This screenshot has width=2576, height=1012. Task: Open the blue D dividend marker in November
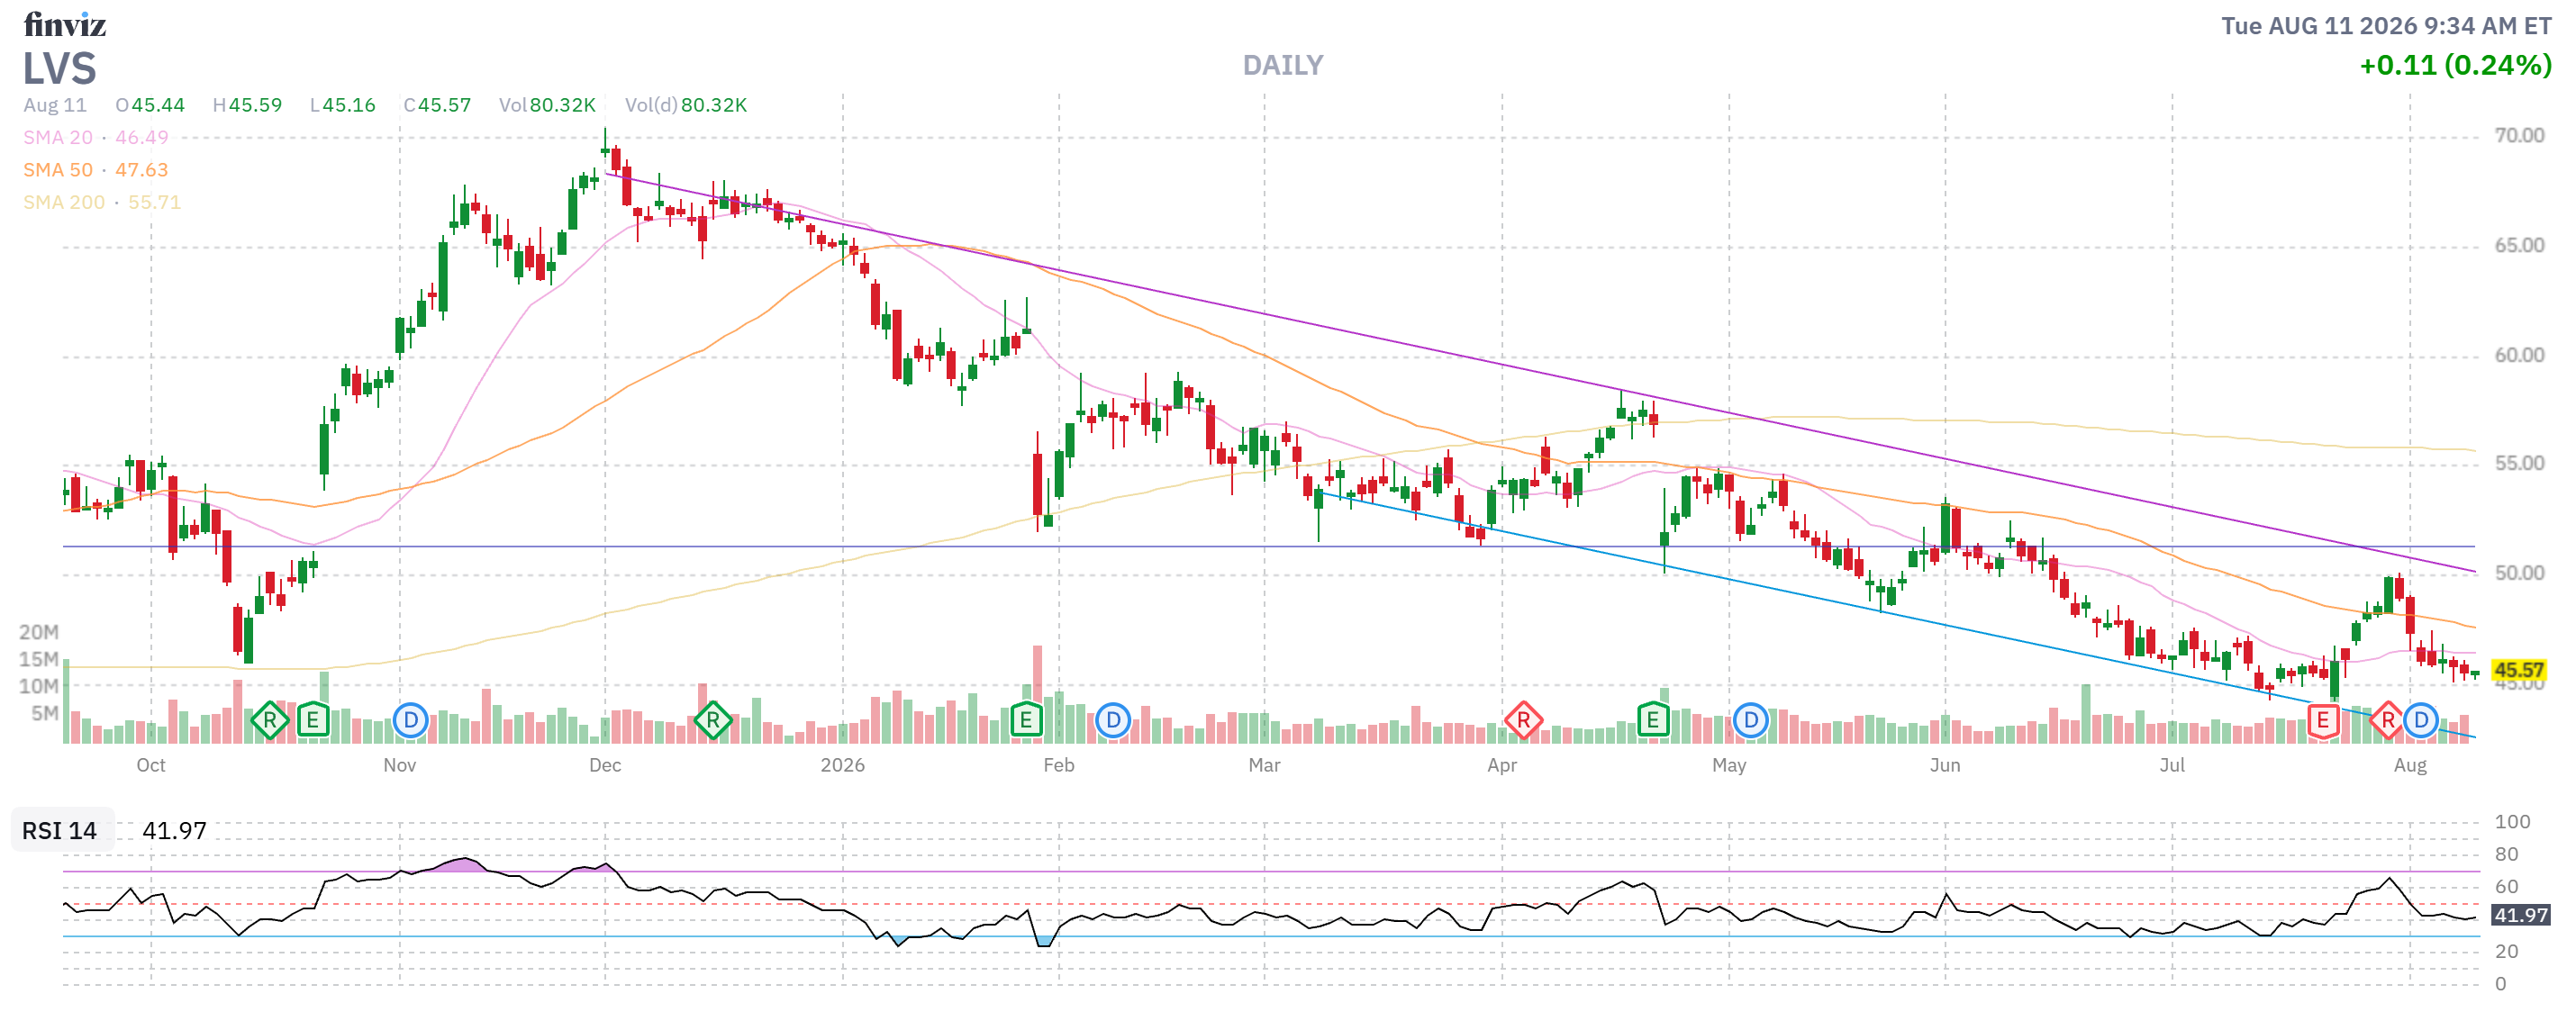pyautogui.click(x=410, y=719)
